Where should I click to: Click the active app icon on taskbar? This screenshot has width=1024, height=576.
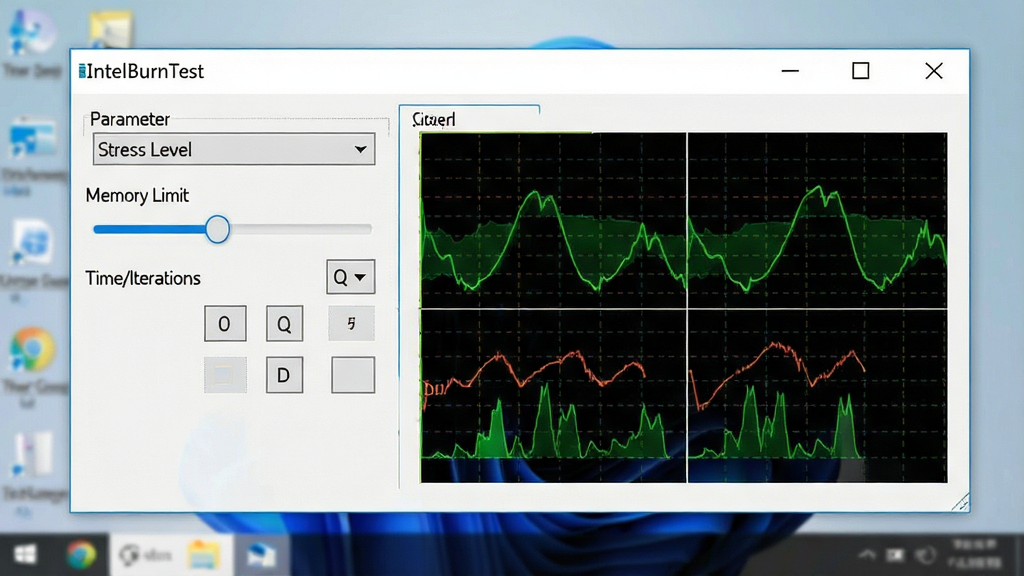pos(261,555)
